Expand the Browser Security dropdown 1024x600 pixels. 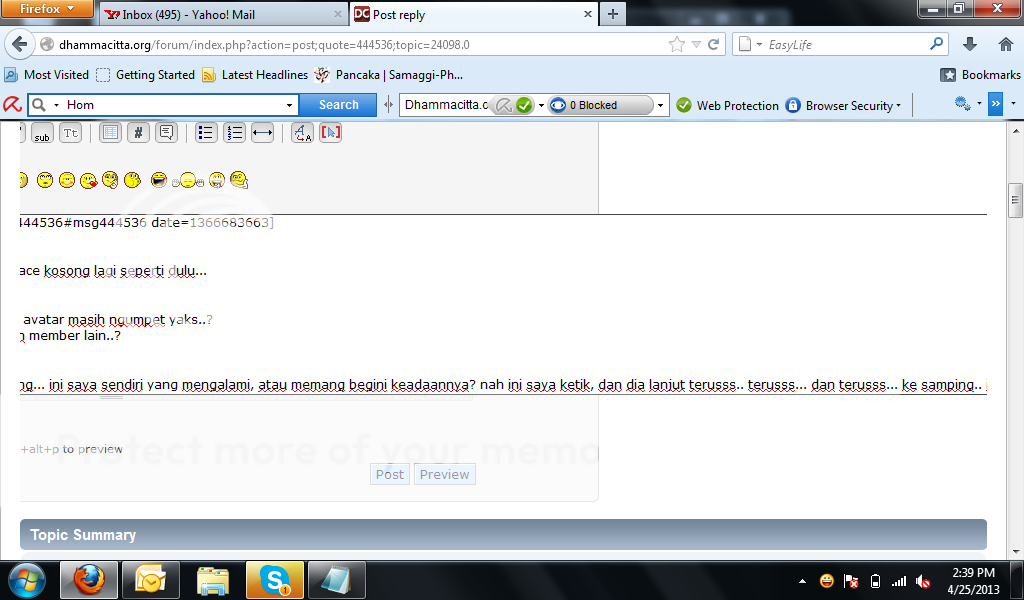852,105
